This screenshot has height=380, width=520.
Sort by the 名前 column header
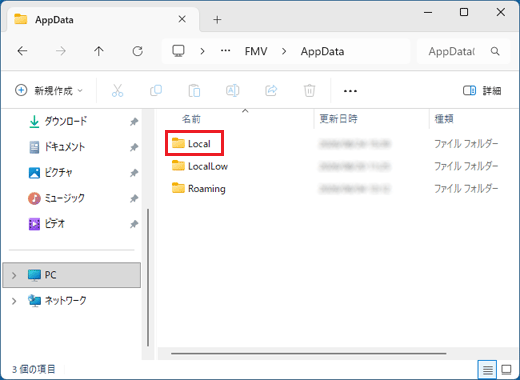[x=191, y=119]
